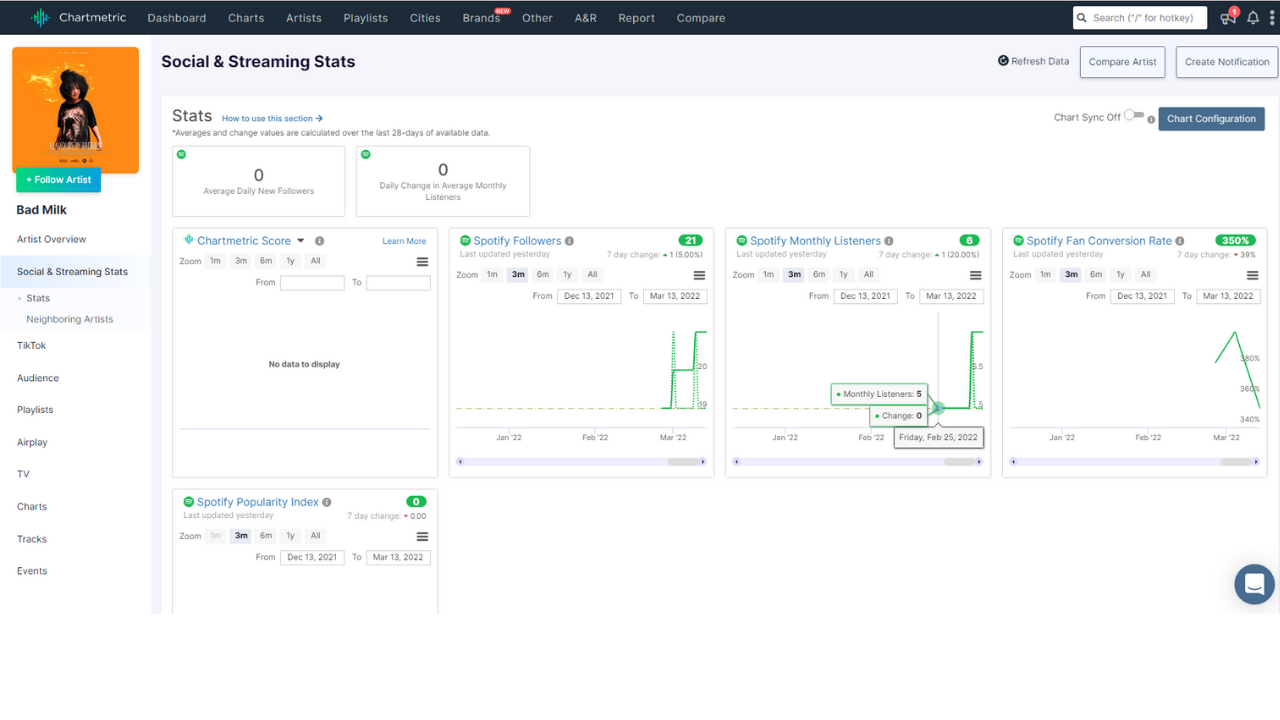Click the top search box
This screenshot has width=1280, height=720.
point(1140,18)
